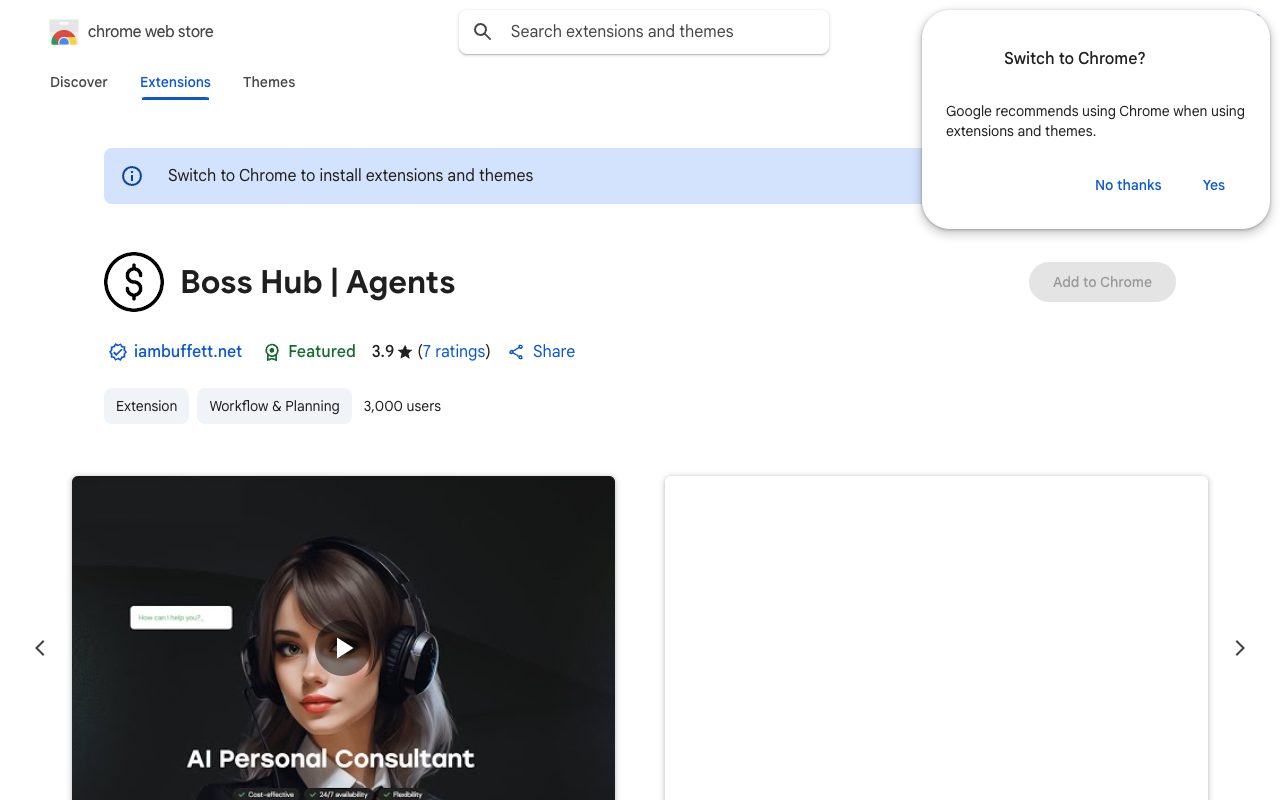Screen dimensions: 1280x800
Task: Select the blank second screenshot card
Action: 936,638
